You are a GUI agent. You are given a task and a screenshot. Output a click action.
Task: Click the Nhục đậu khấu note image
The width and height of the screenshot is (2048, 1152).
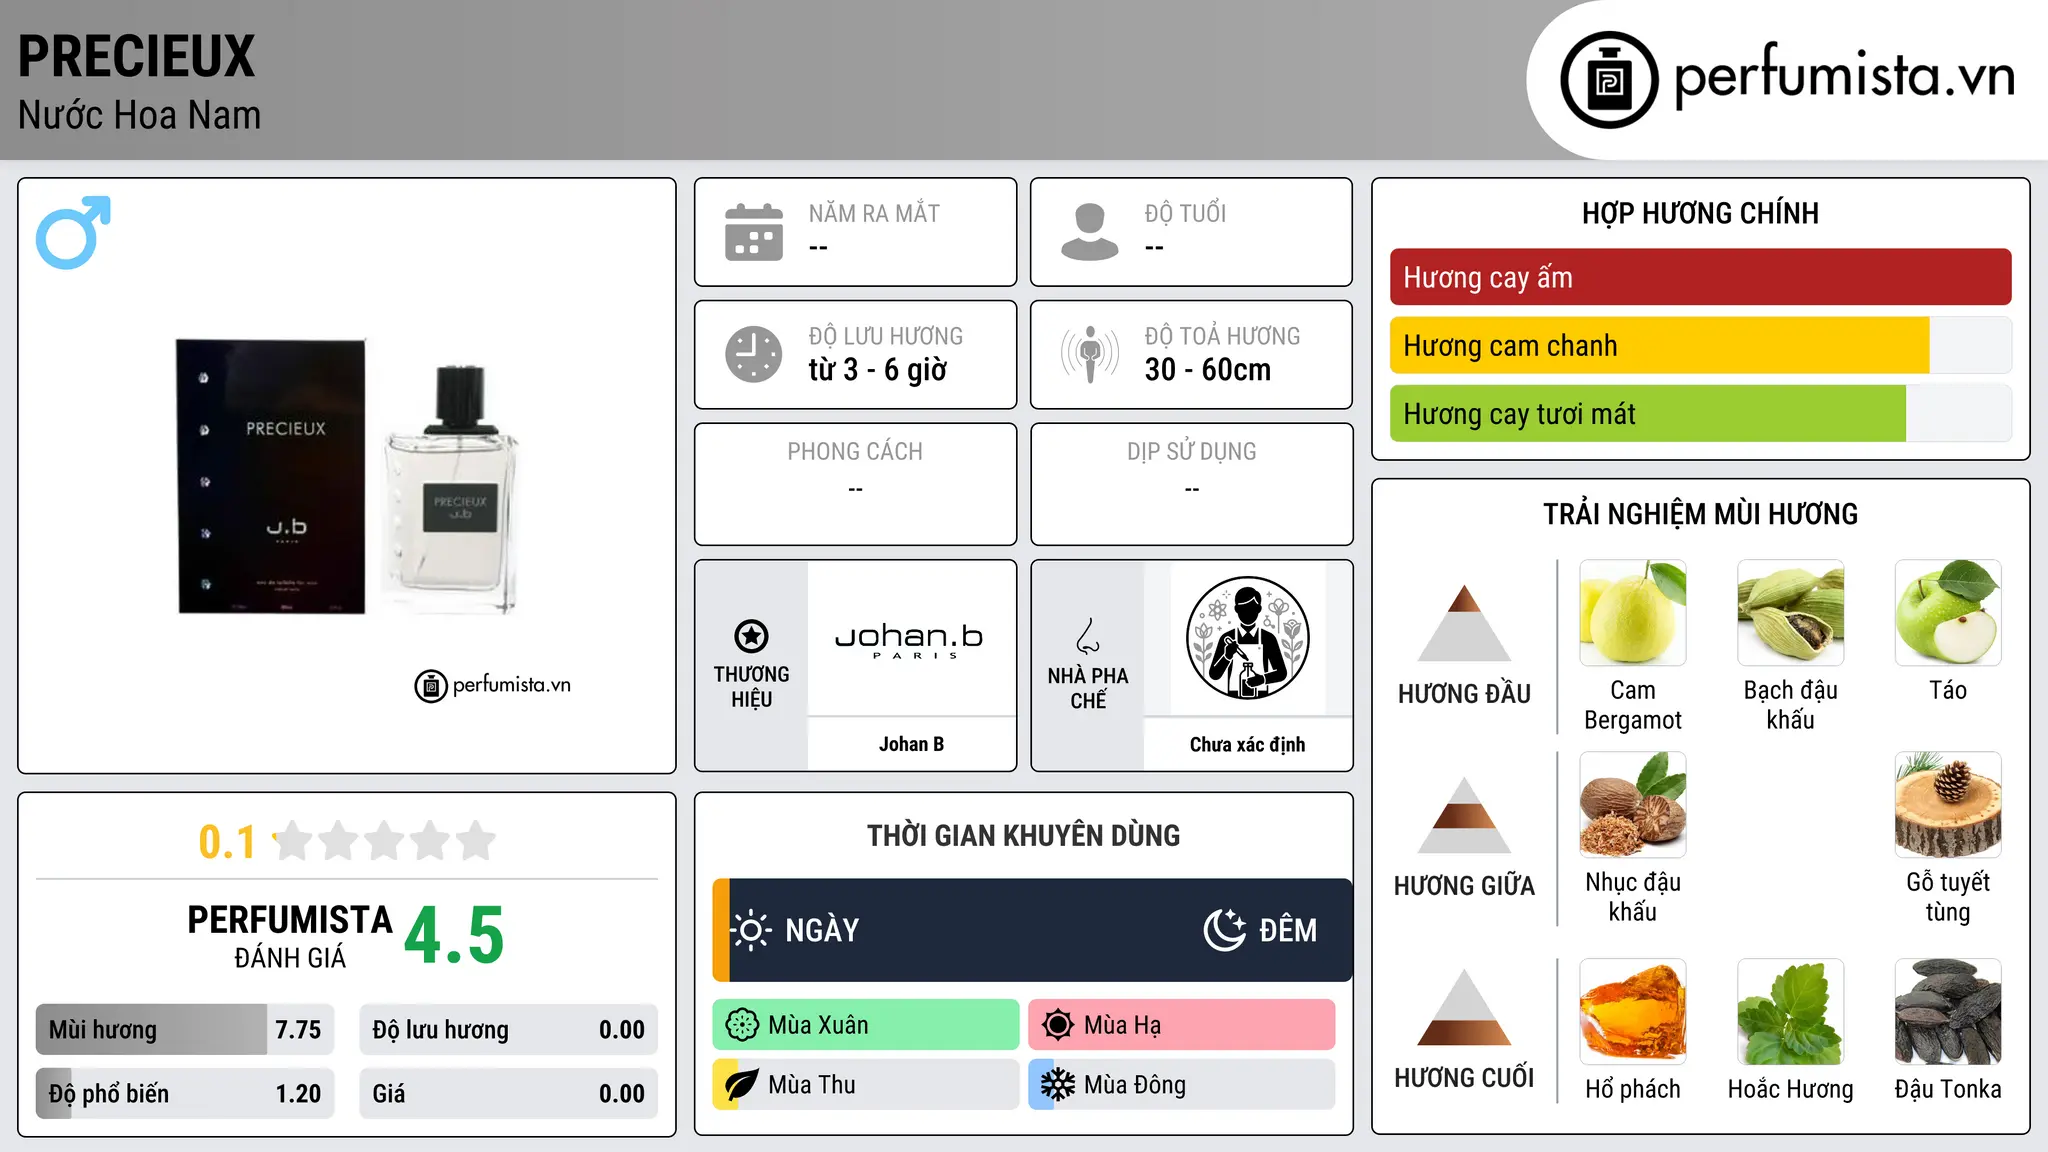tap(1633, 805)
